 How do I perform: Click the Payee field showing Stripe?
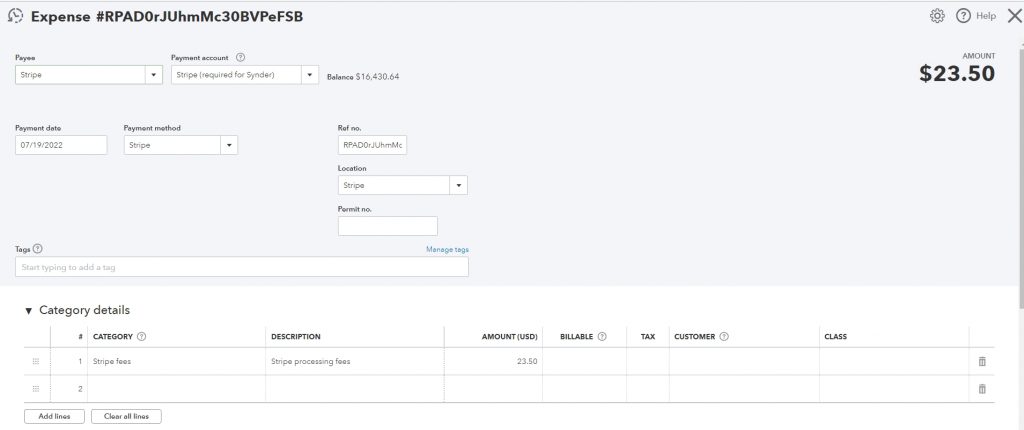(x=80, y=75)
